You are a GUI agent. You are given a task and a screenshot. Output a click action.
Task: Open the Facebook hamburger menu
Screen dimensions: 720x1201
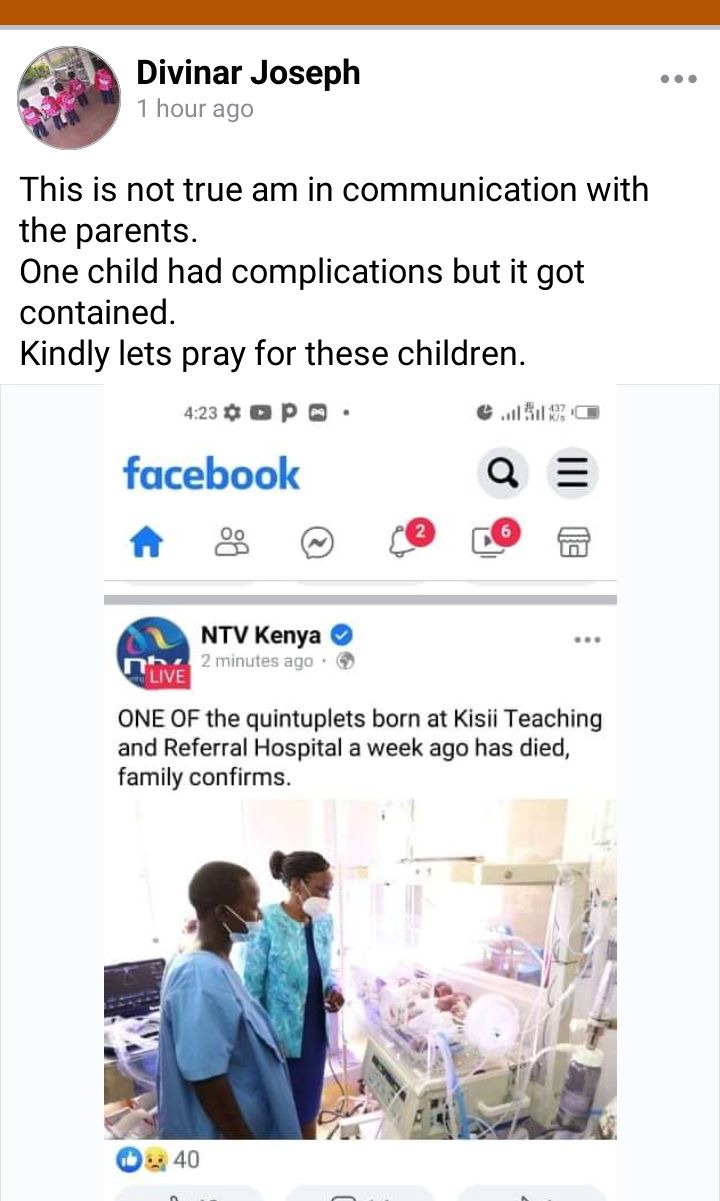tap(573, 472)
